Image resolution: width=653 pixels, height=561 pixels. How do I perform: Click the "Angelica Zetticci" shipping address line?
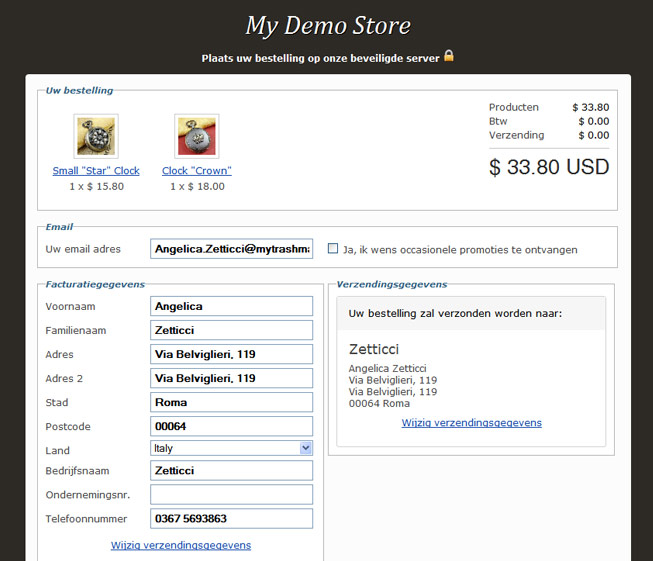click(x=387, y=368)
